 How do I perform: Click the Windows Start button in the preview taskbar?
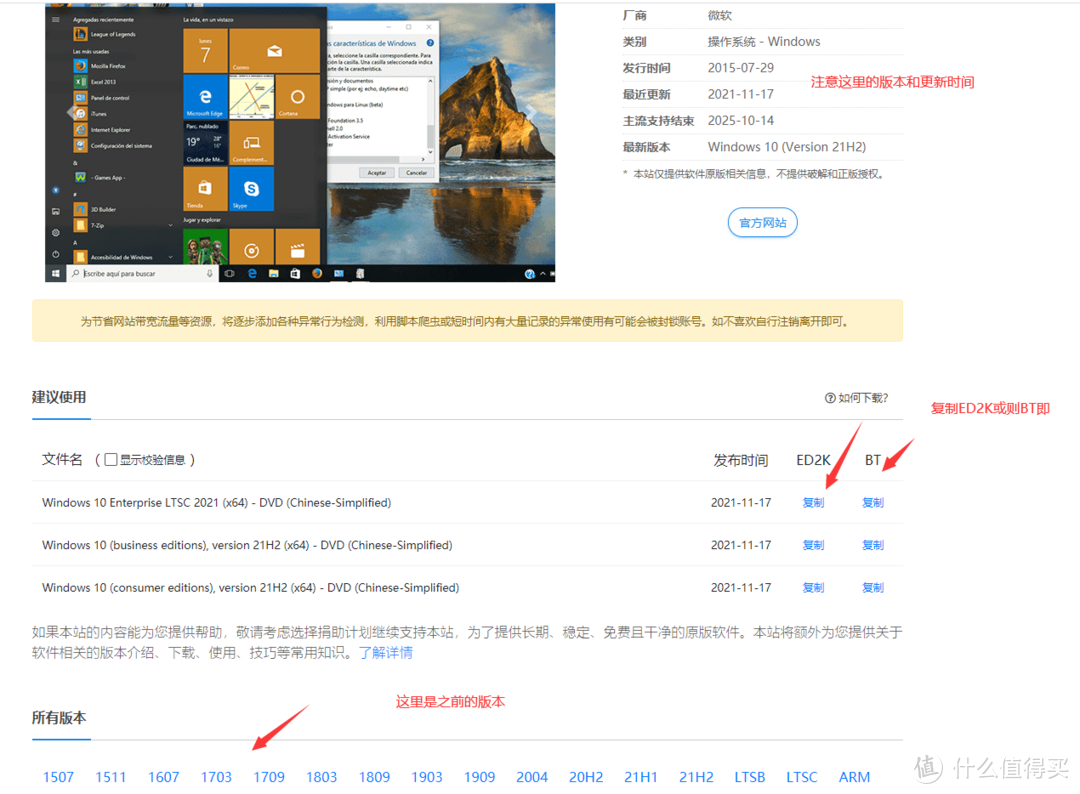tap(56, 273)
